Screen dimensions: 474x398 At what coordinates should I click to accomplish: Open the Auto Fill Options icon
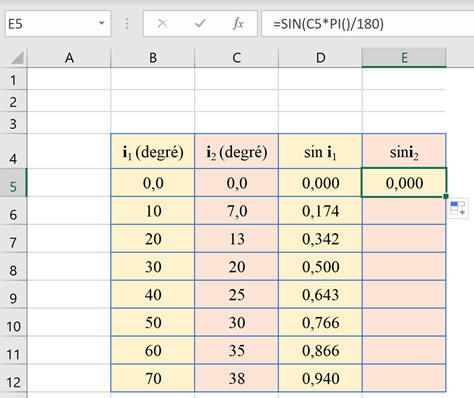pos(458,208)
